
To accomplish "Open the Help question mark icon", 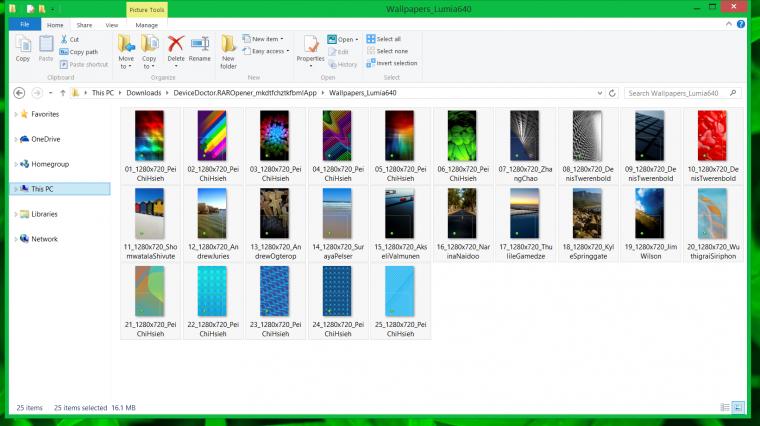I will tap(741, 24).
